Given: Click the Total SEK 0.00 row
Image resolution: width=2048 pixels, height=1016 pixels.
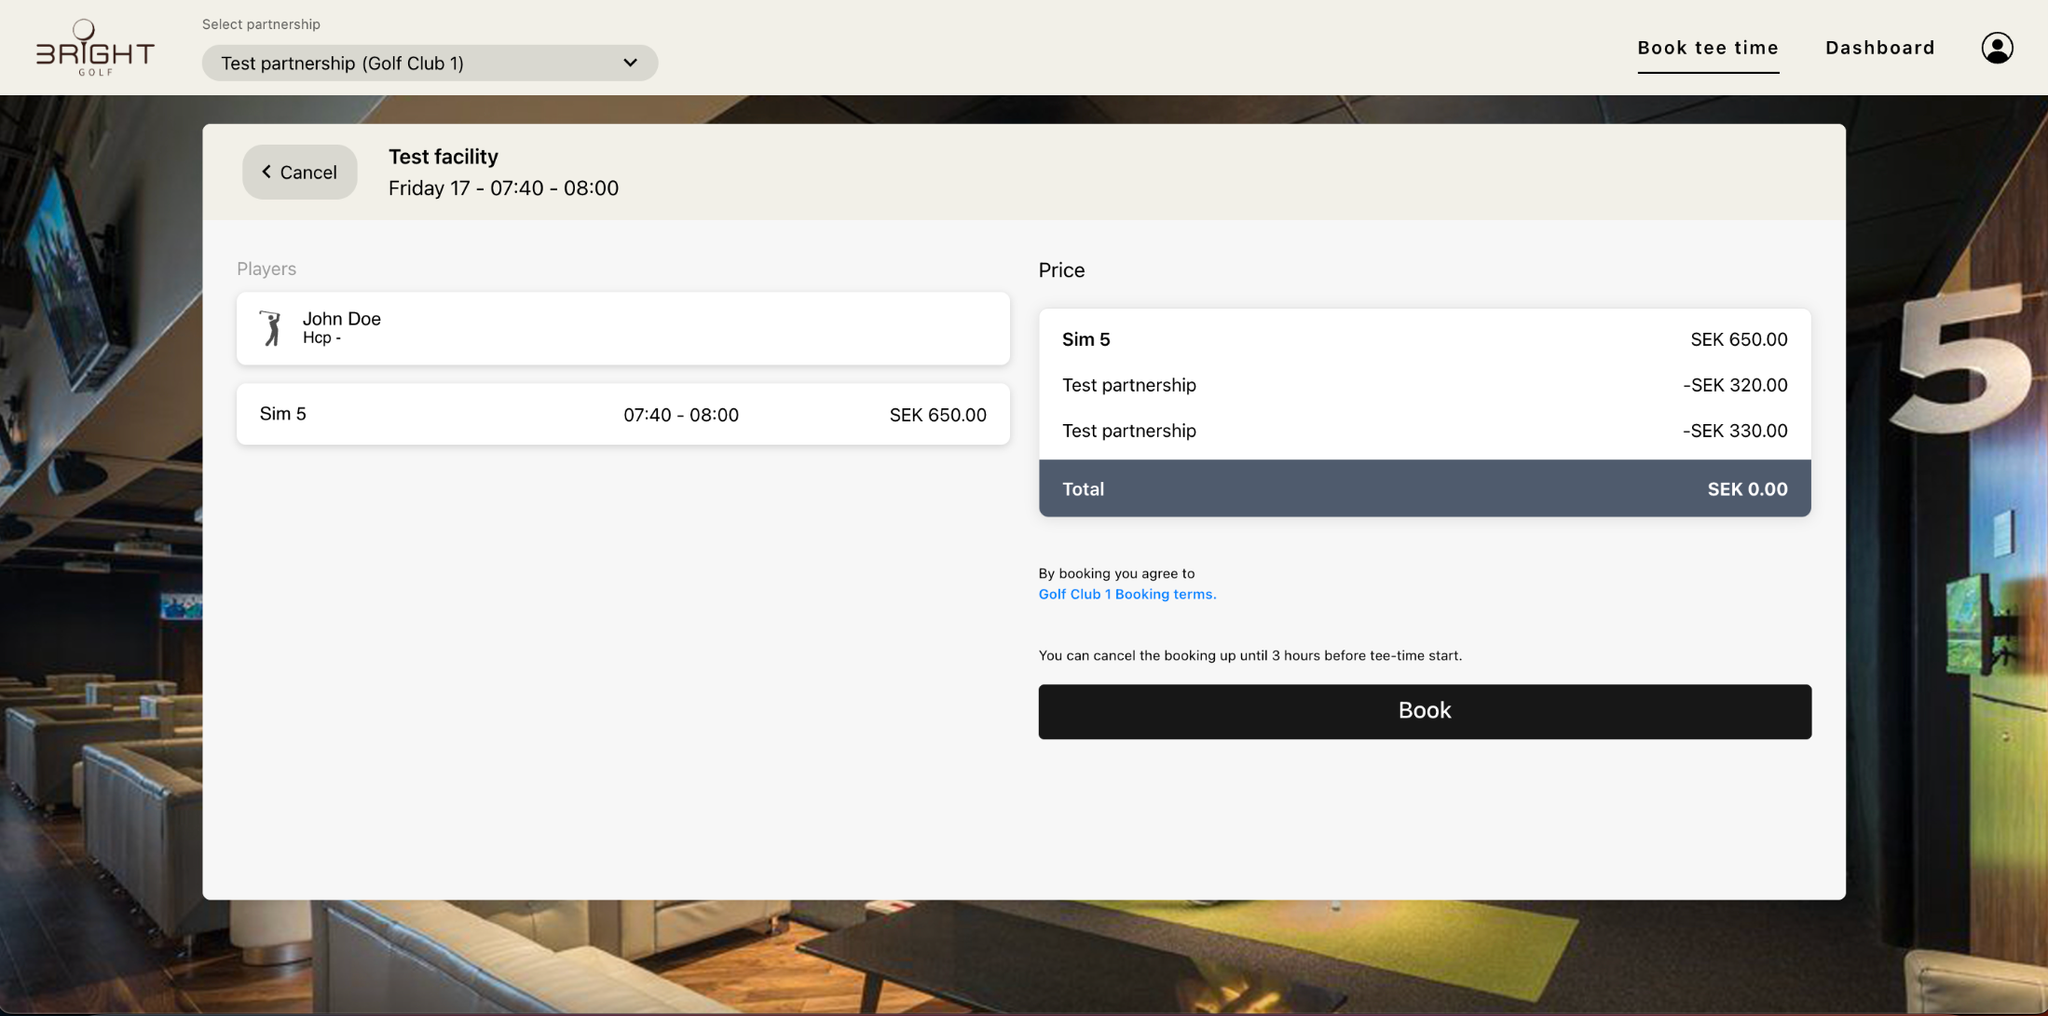Looking at the screenshot, I should (1425, 488).
